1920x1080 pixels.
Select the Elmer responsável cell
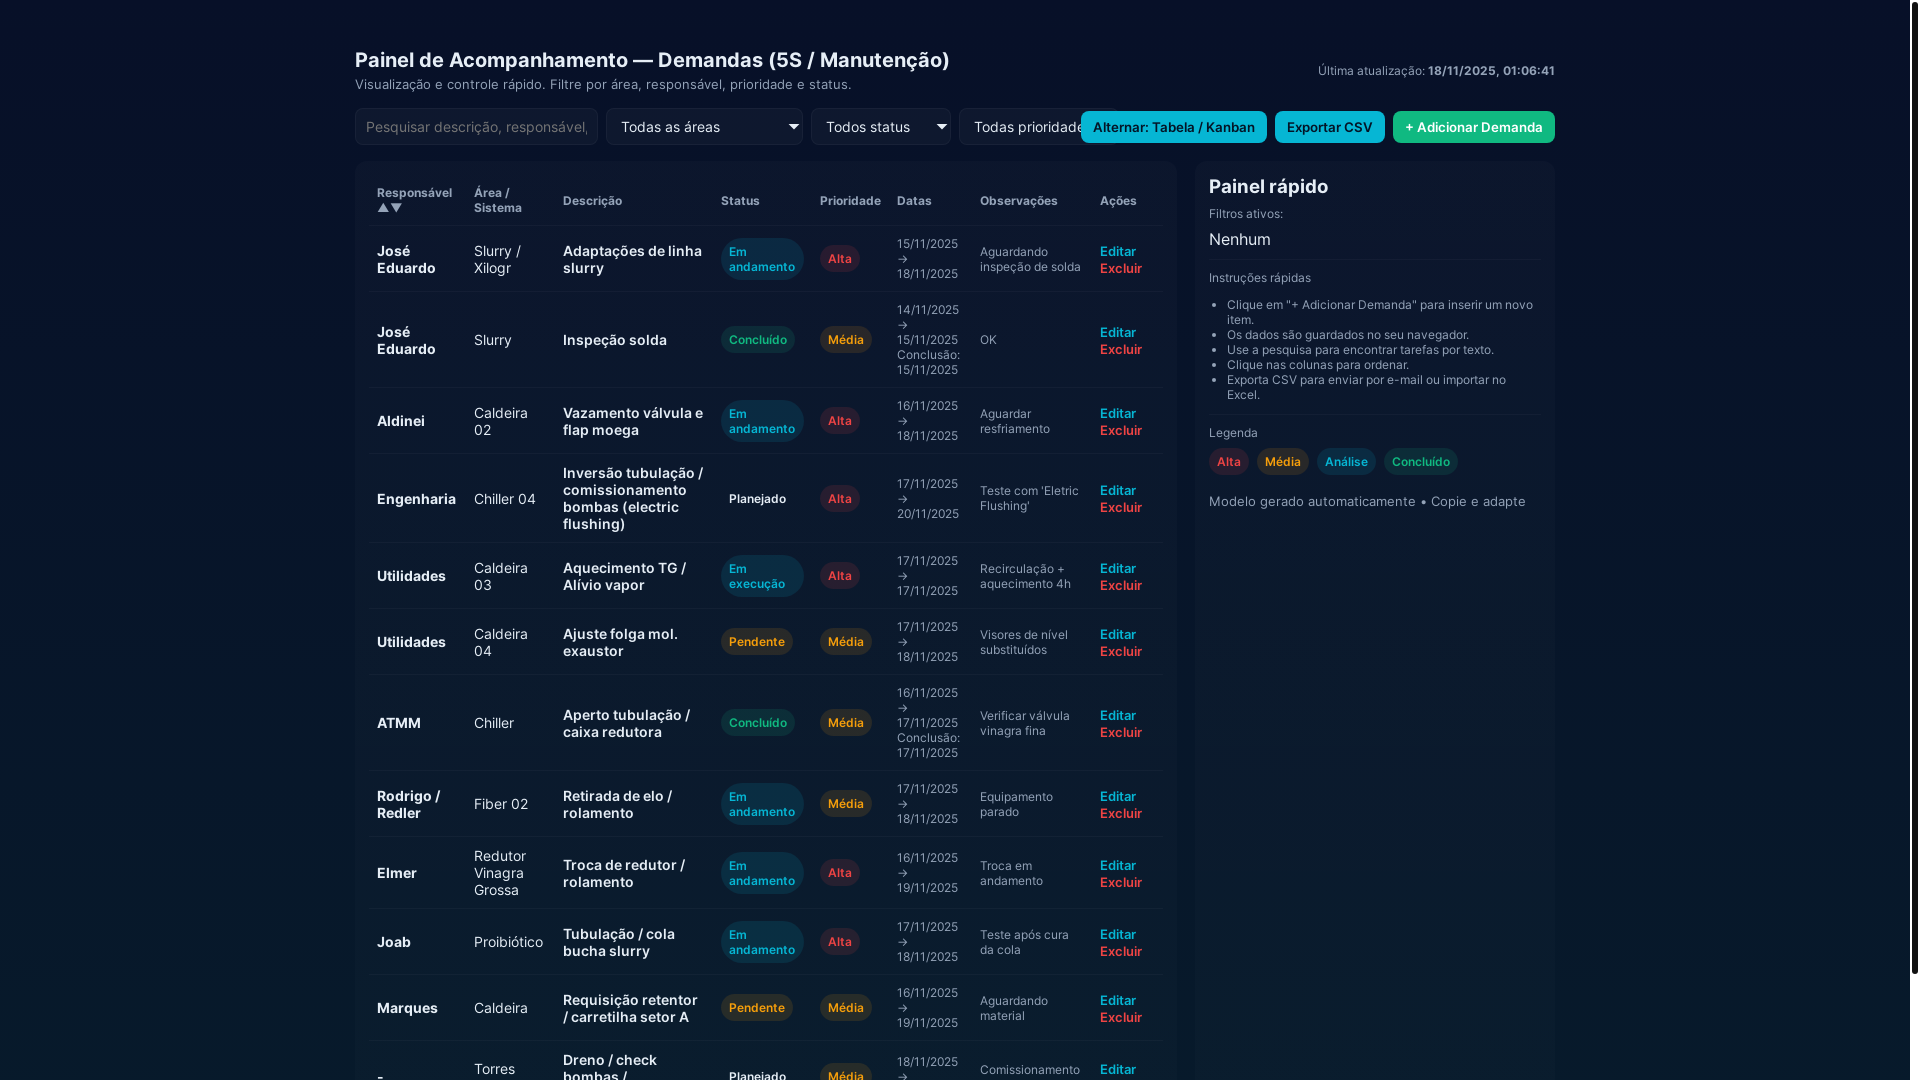[x=397, y=873]
